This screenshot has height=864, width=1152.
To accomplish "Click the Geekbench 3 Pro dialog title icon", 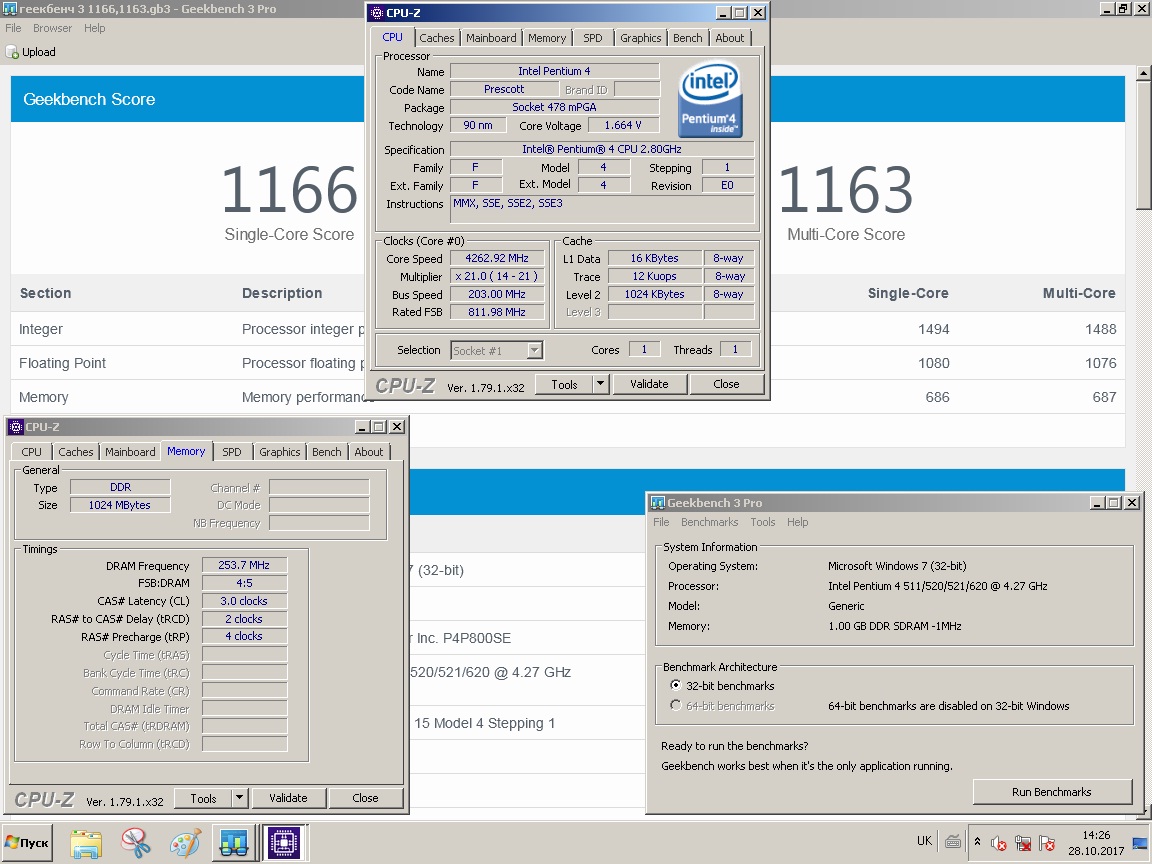I will click(x=658, y=503).
